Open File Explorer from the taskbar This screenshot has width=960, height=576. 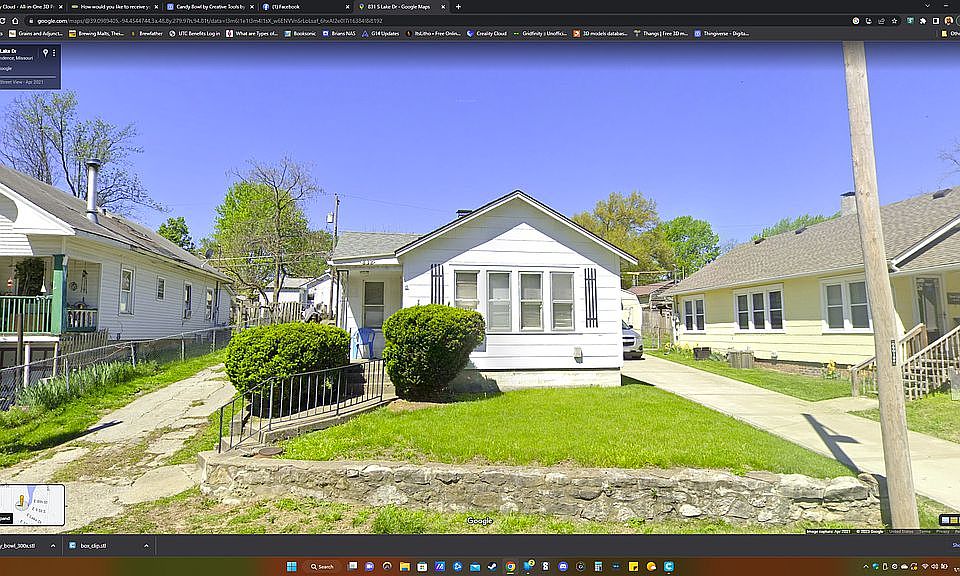coord(405,567)
